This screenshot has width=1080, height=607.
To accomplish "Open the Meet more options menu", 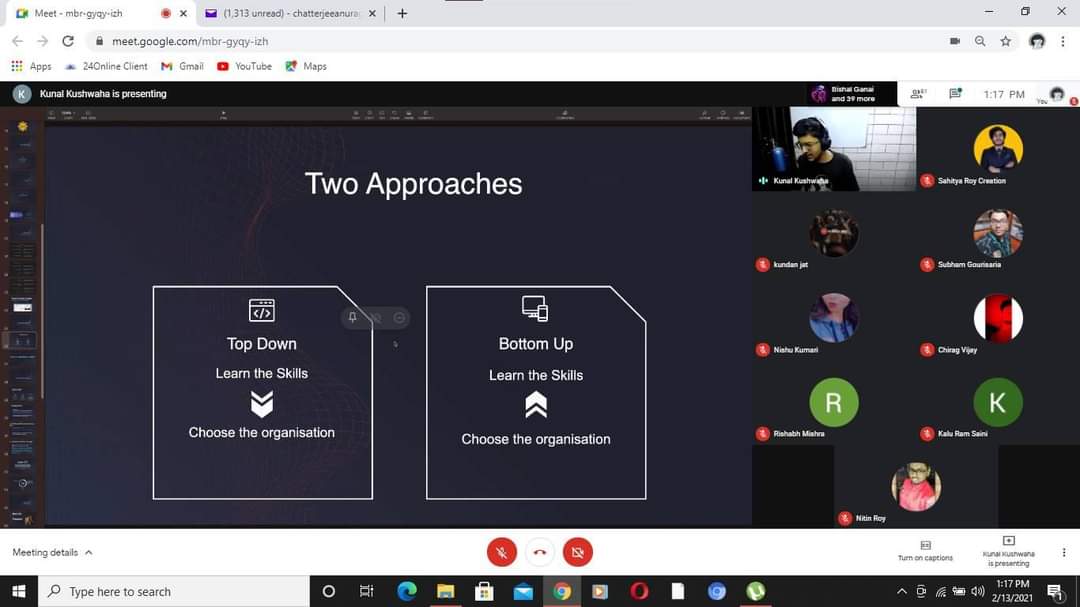I will coord(1064,552).
